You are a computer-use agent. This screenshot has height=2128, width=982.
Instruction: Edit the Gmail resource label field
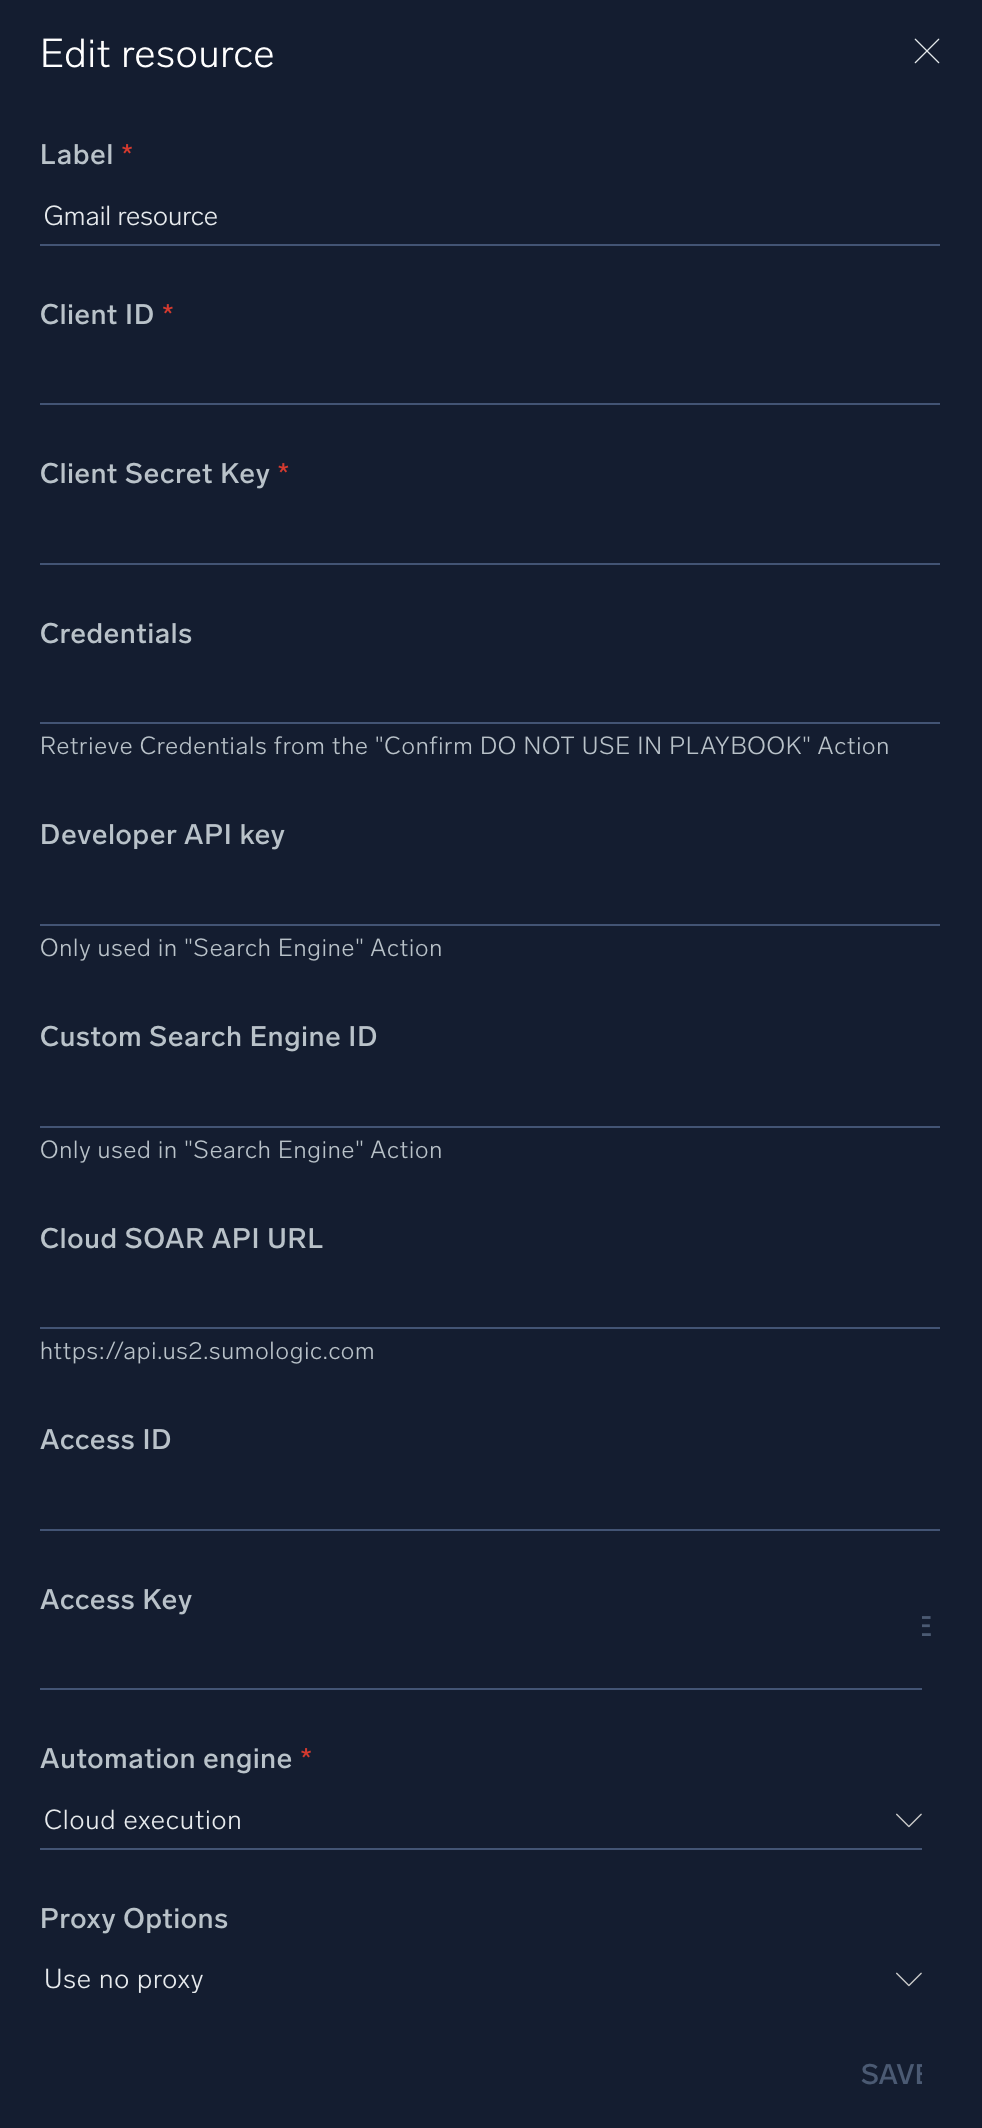[489, 217]
